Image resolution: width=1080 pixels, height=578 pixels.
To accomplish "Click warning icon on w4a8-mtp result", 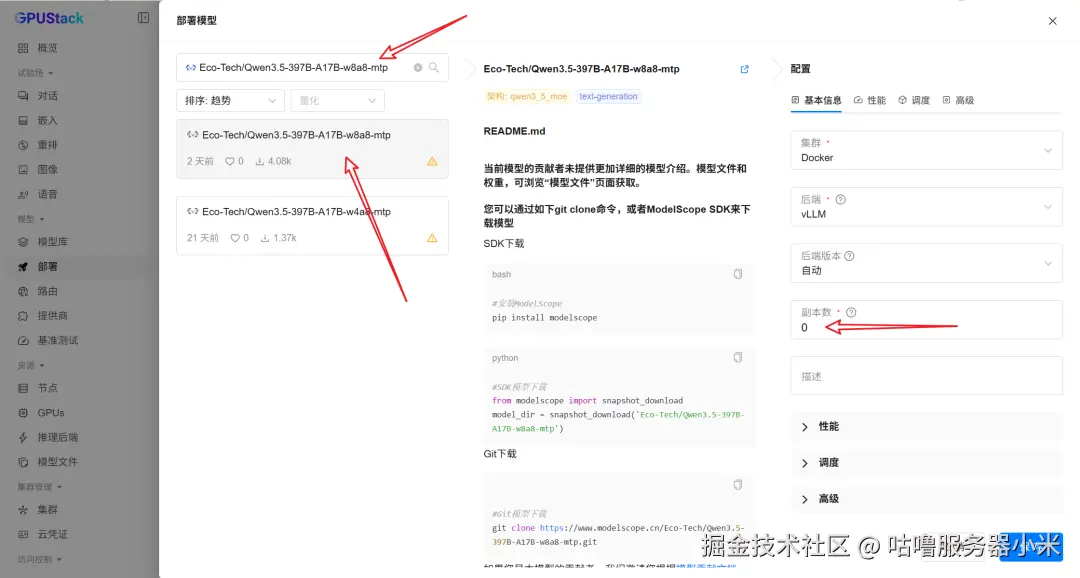I will pyautogui.click(x=432, y=238).
